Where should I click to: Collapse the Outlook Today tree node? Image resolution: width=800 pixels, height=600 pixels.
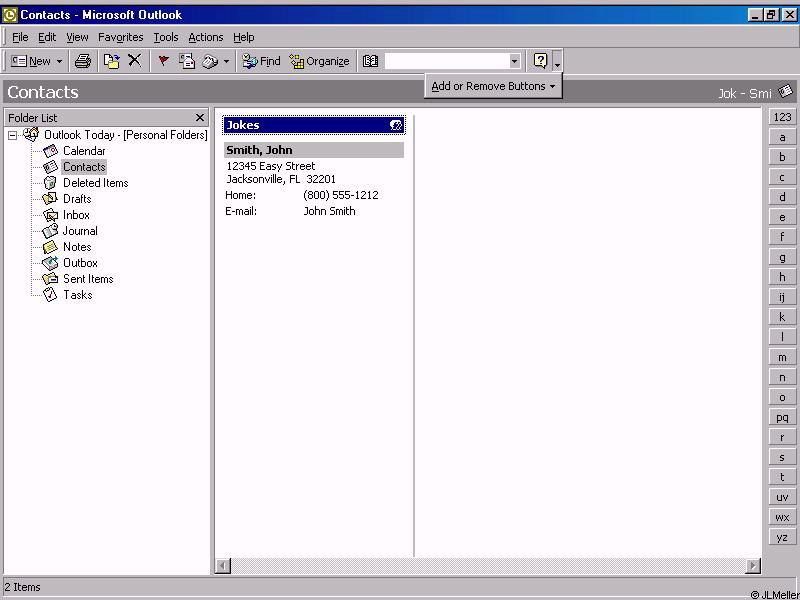13,135
